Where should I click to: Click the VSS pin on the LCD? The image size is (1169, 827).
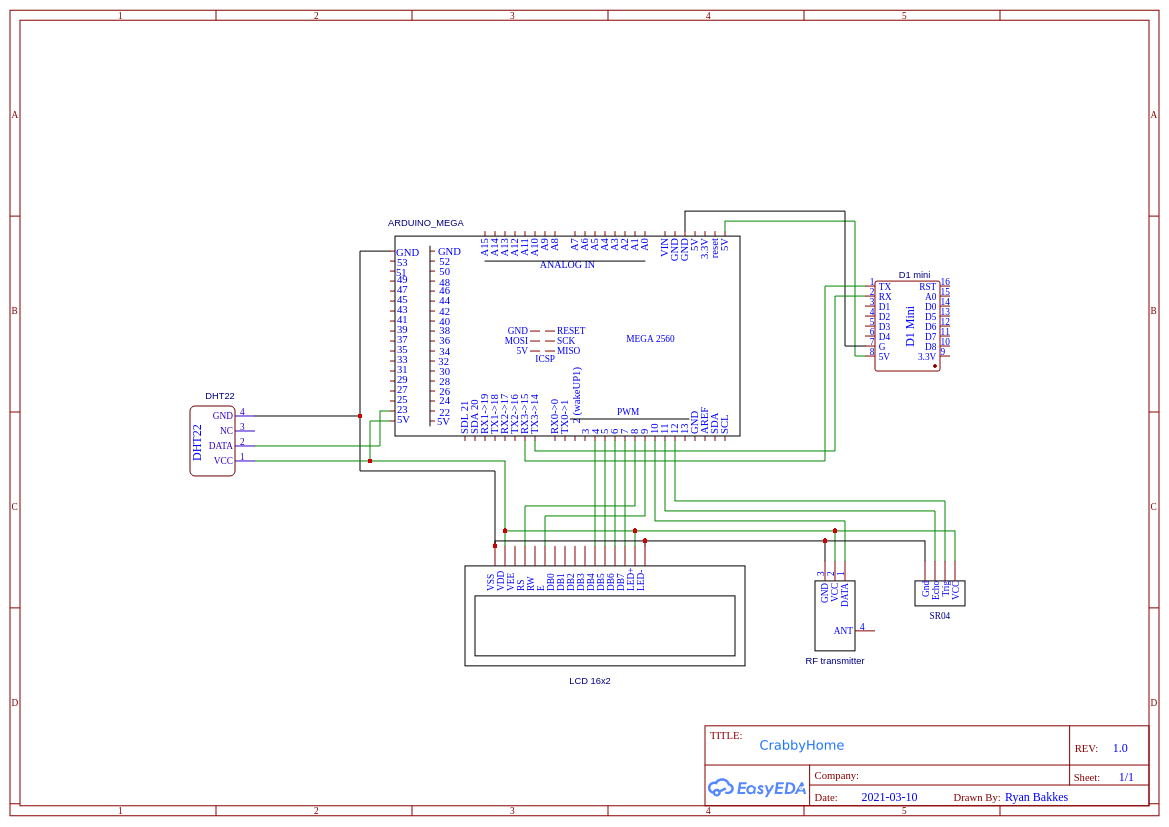491,582
